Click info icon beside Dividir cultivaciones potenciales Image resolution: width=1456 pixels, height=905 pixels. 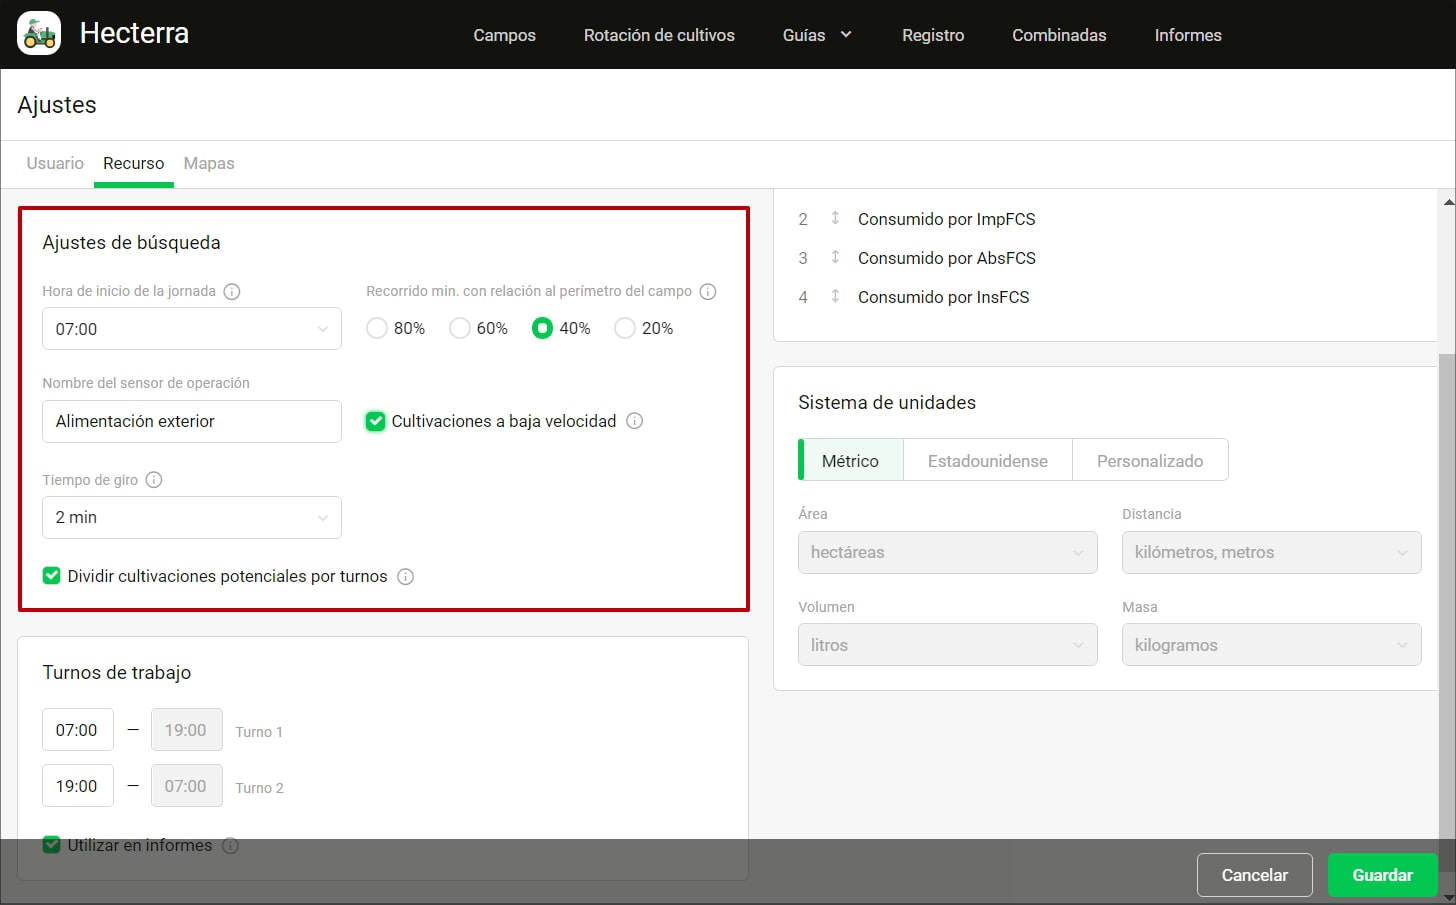(405, 577)
